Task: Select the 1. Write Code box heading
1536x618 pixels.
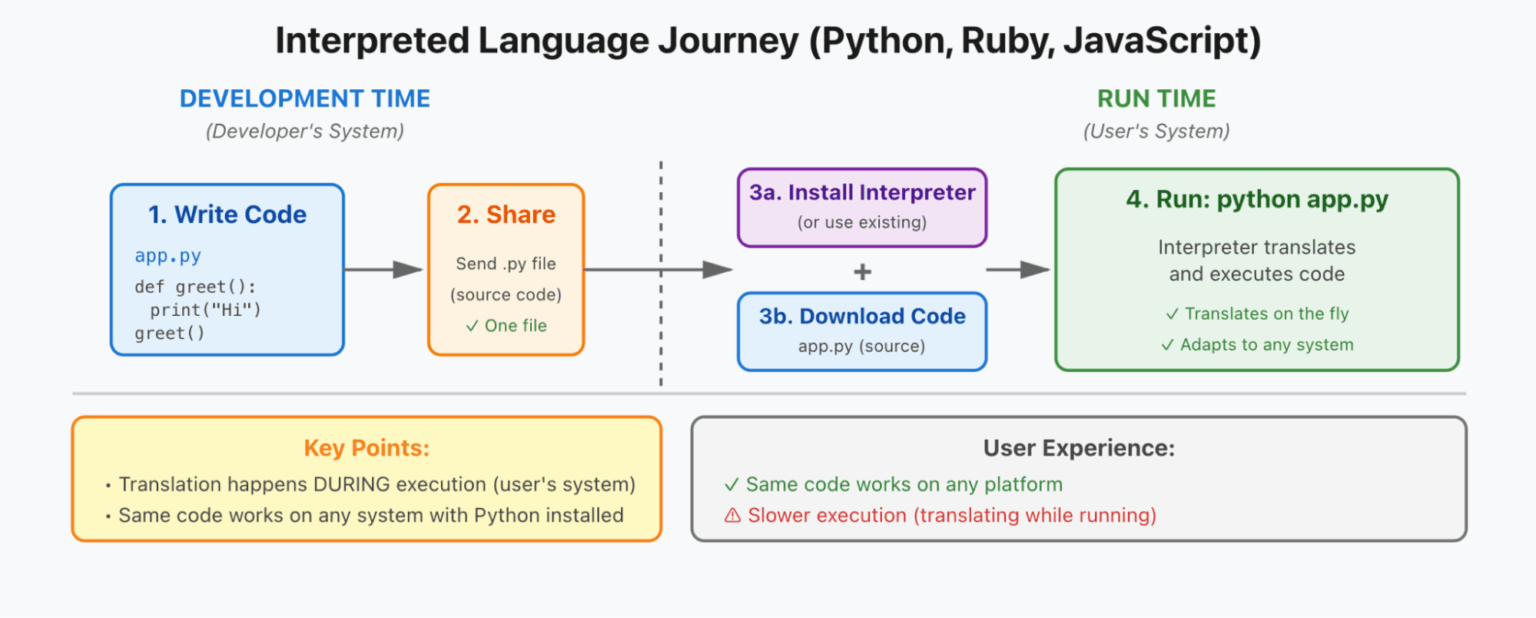Action: click(x=227, y=215)
